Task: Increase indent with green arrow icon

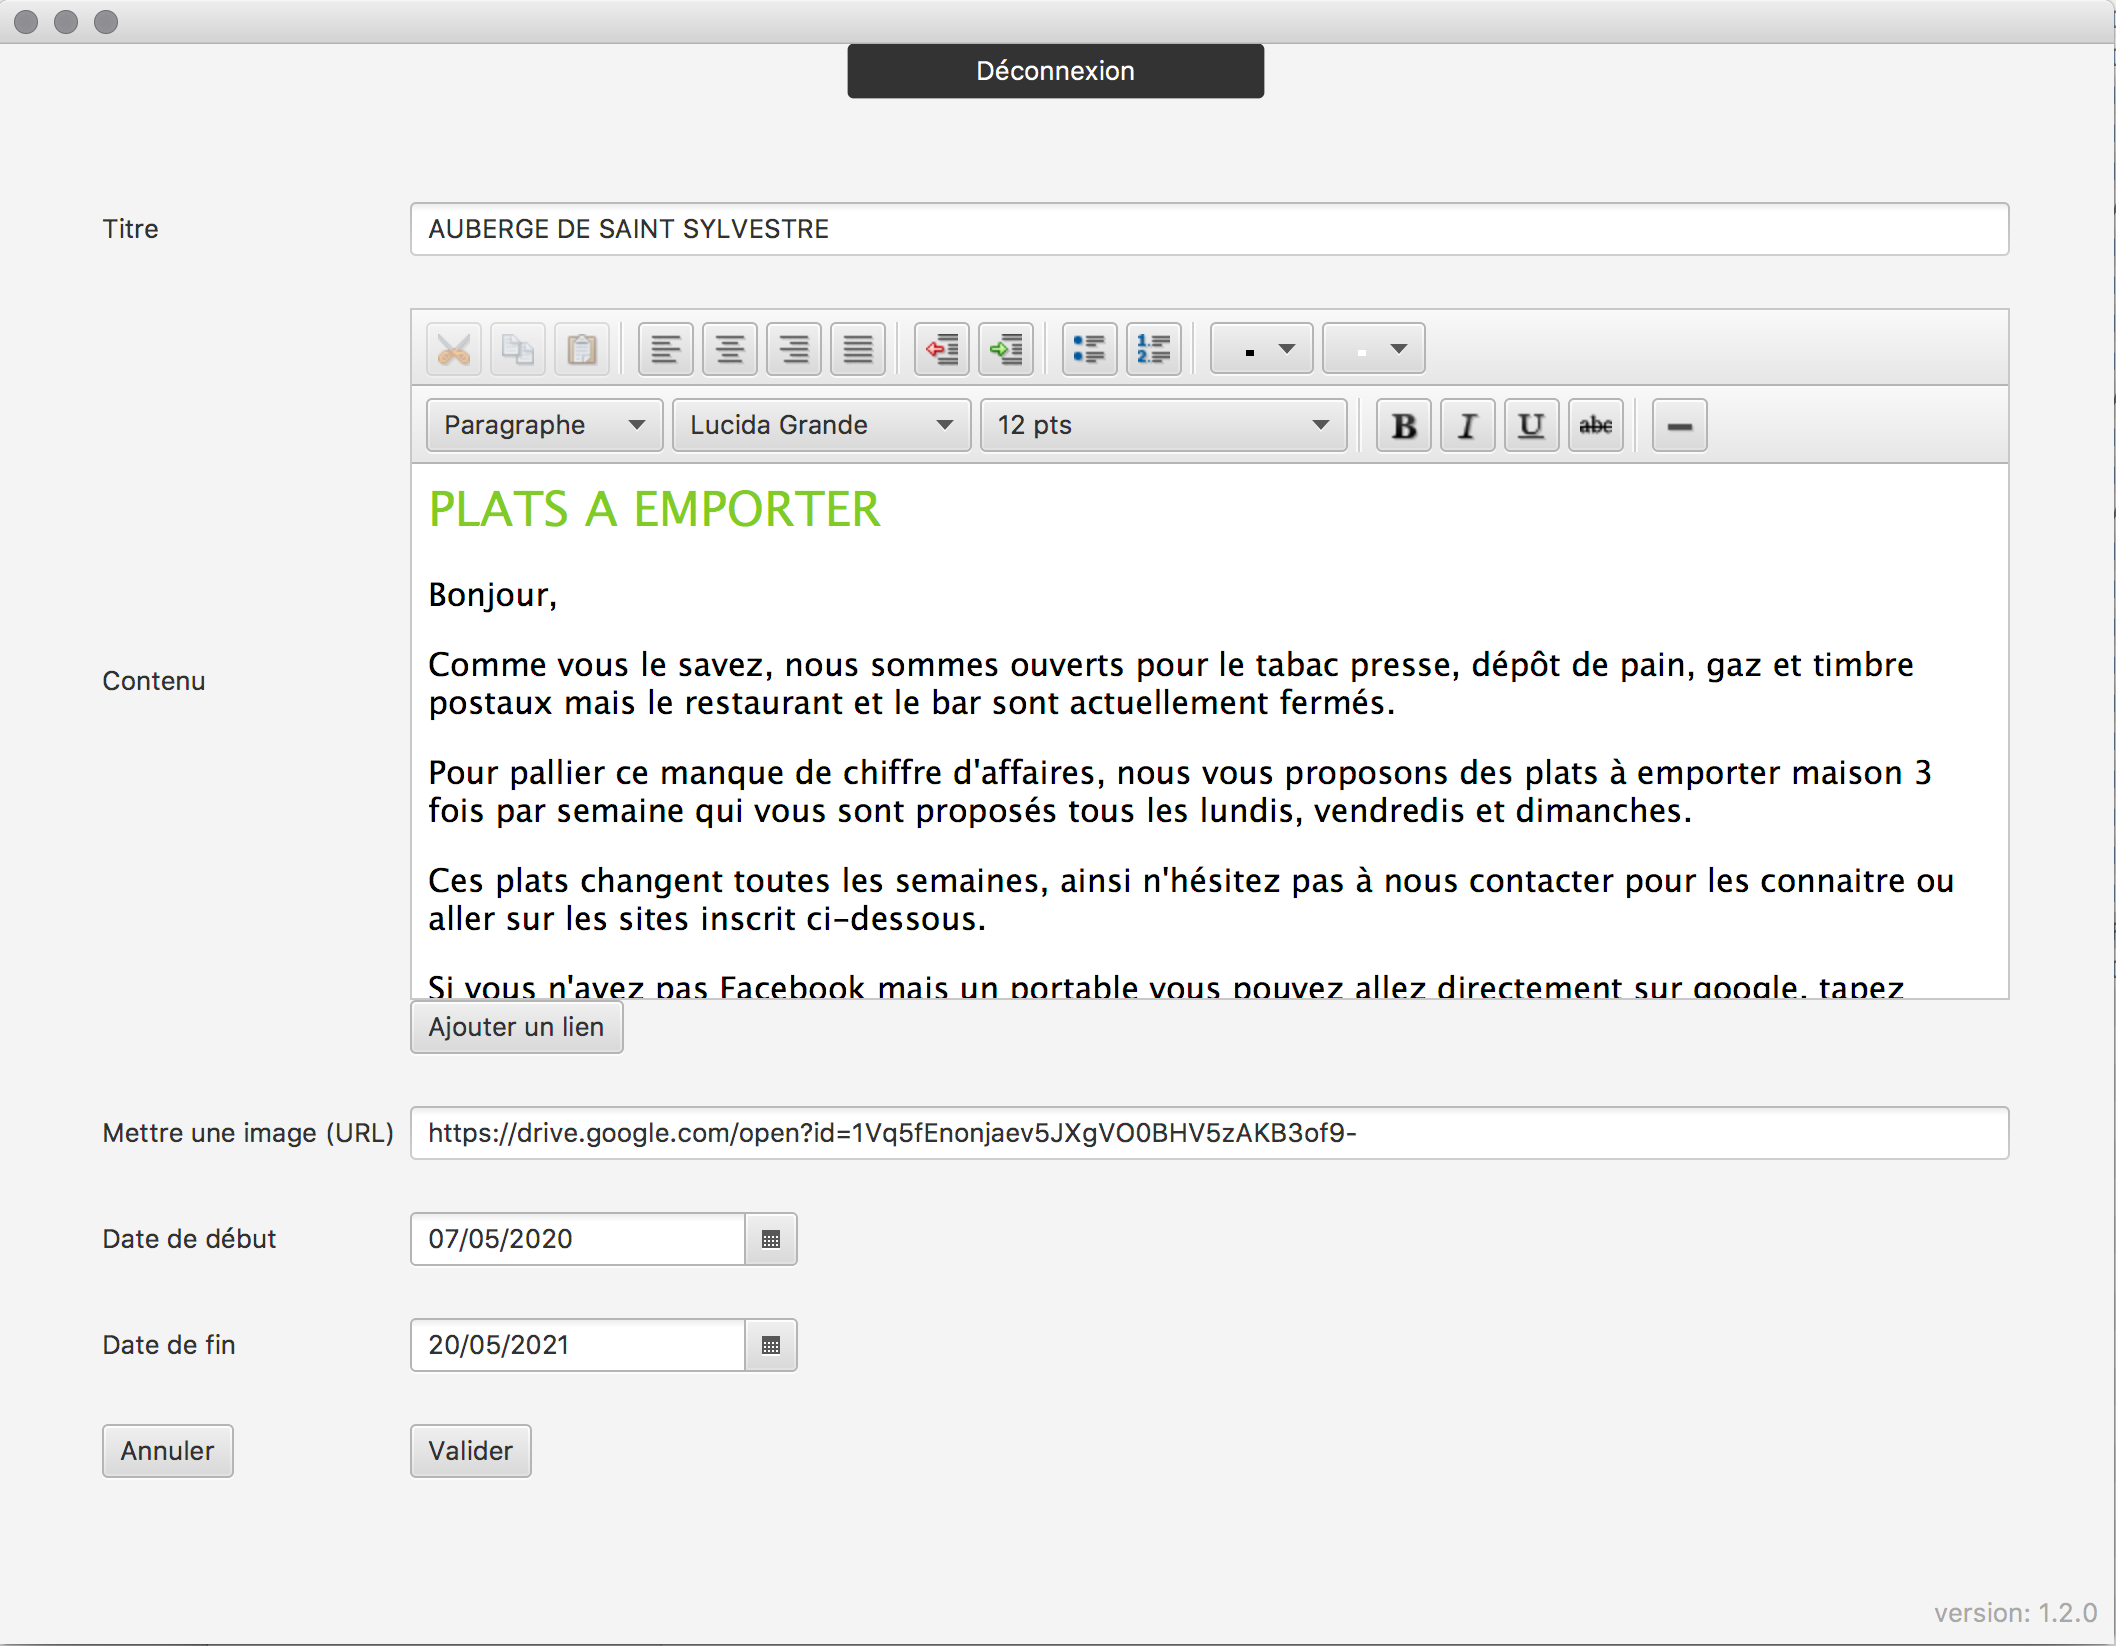Action: [1005, 350]
